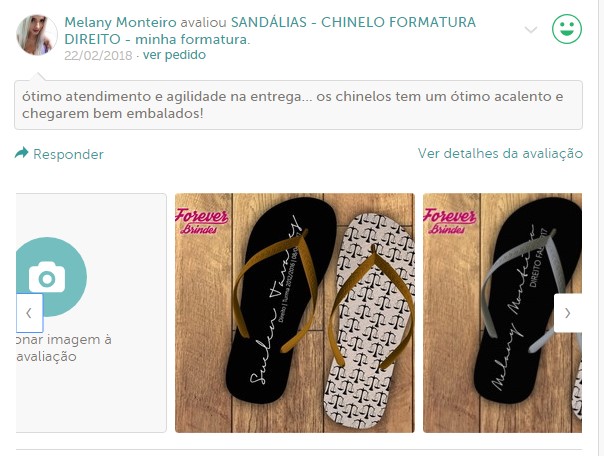Go to next image with right arrow
The height and width of the screenshot is (456, 604).
(568, 313)
